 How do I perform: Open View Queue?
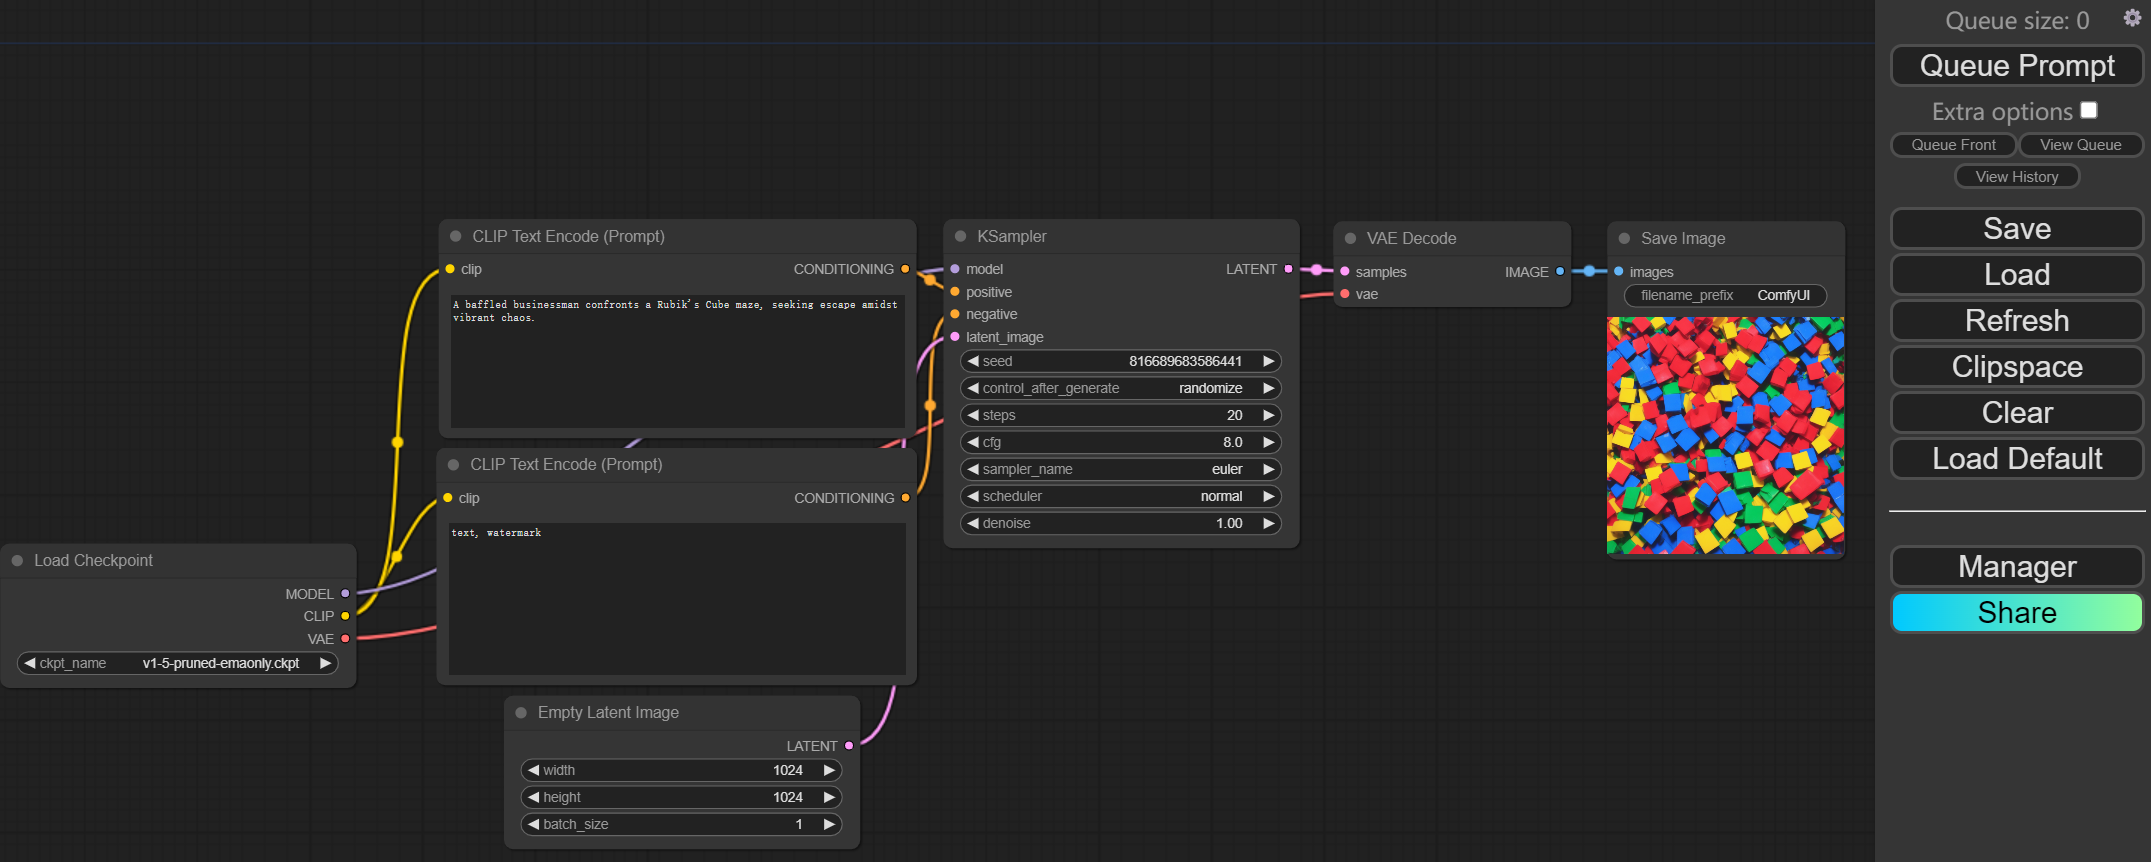(x=2080, y=145)
